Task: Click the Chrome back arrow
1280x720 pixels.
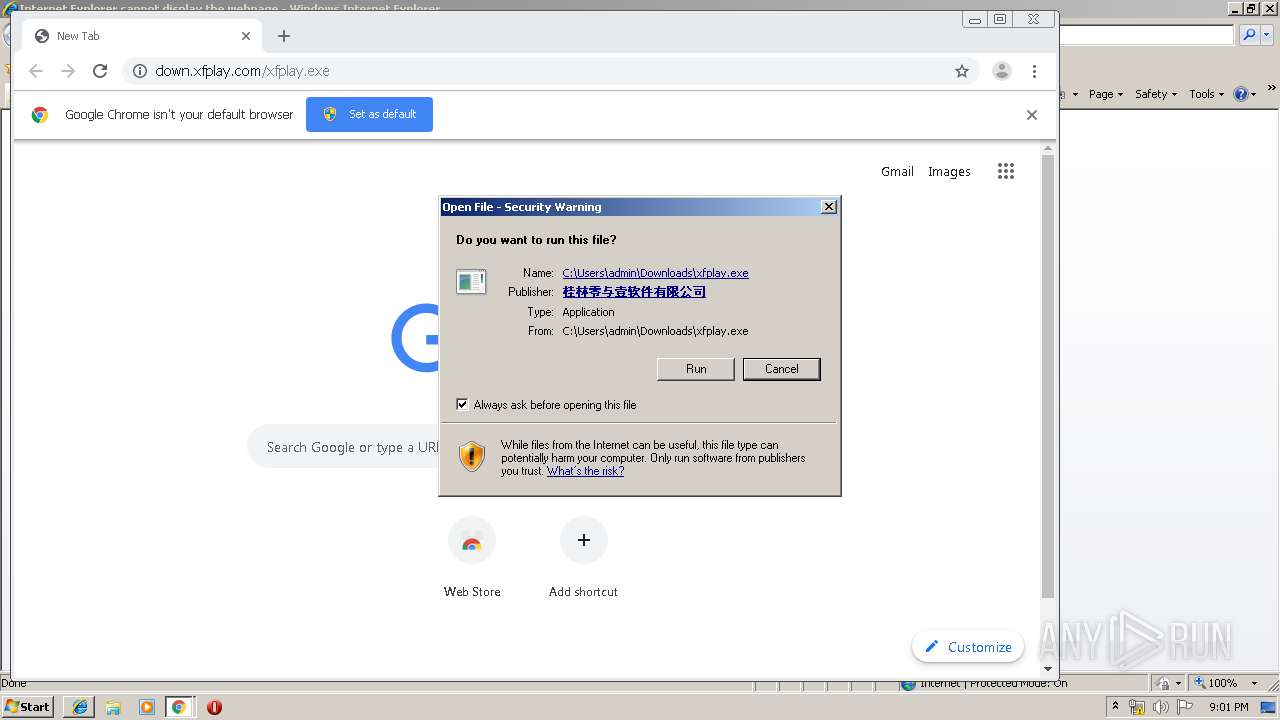Action: point(36,71)
